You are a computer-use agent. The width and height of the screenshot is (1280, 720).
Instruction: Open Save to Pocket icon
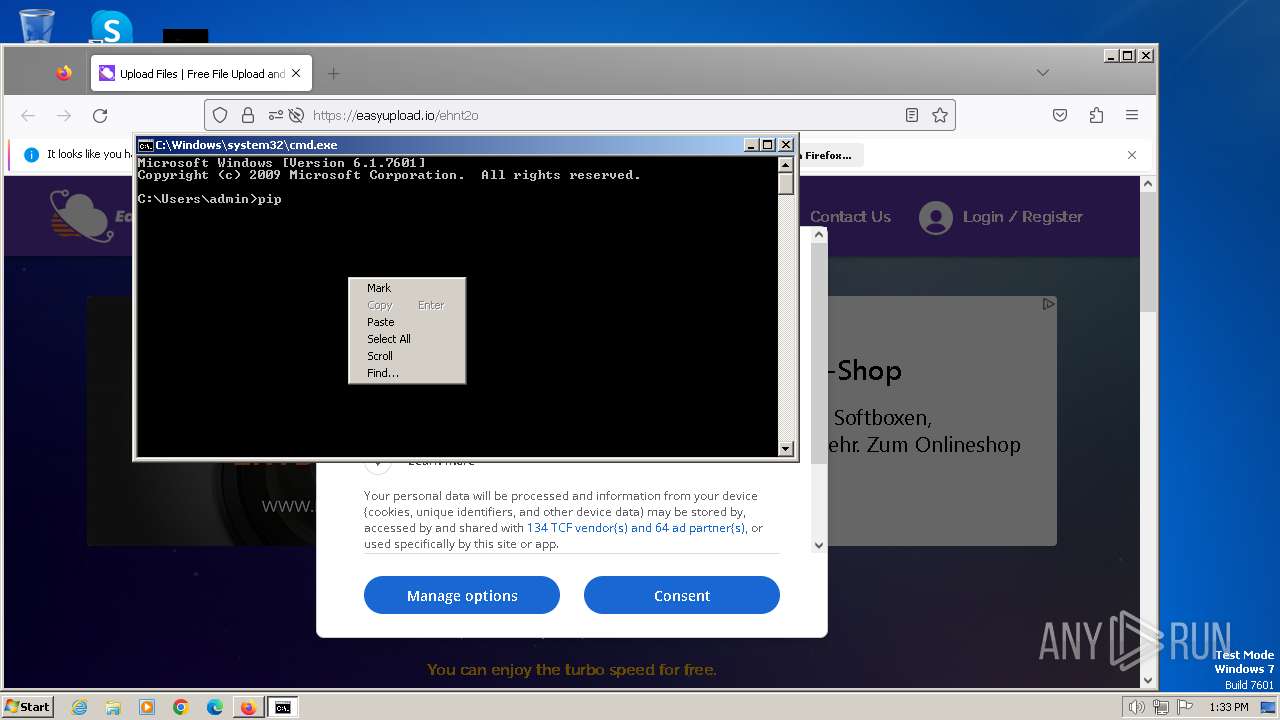coord(1060,115)
